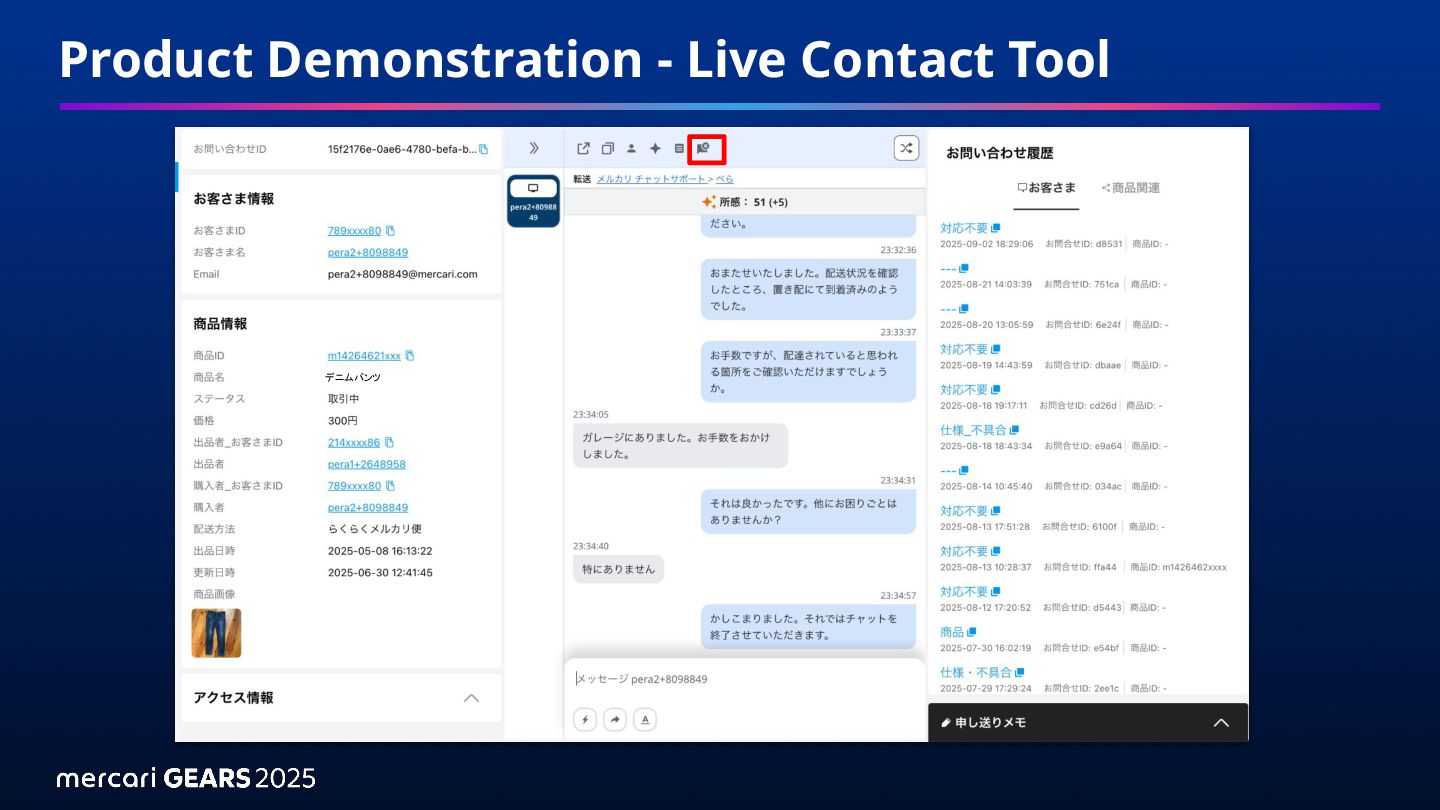
Task: Click the product name デニムパンツ
Action: [x=353, y=377]
